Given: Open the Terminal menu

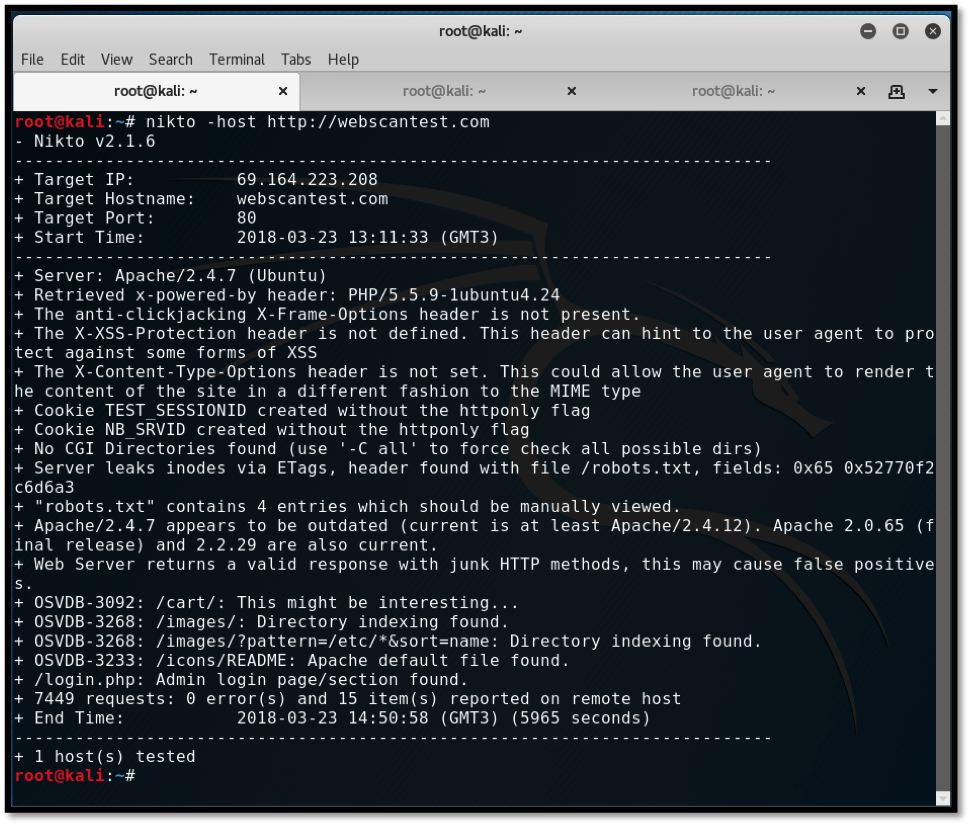Looking at the screenshot, I should point(237,60).
